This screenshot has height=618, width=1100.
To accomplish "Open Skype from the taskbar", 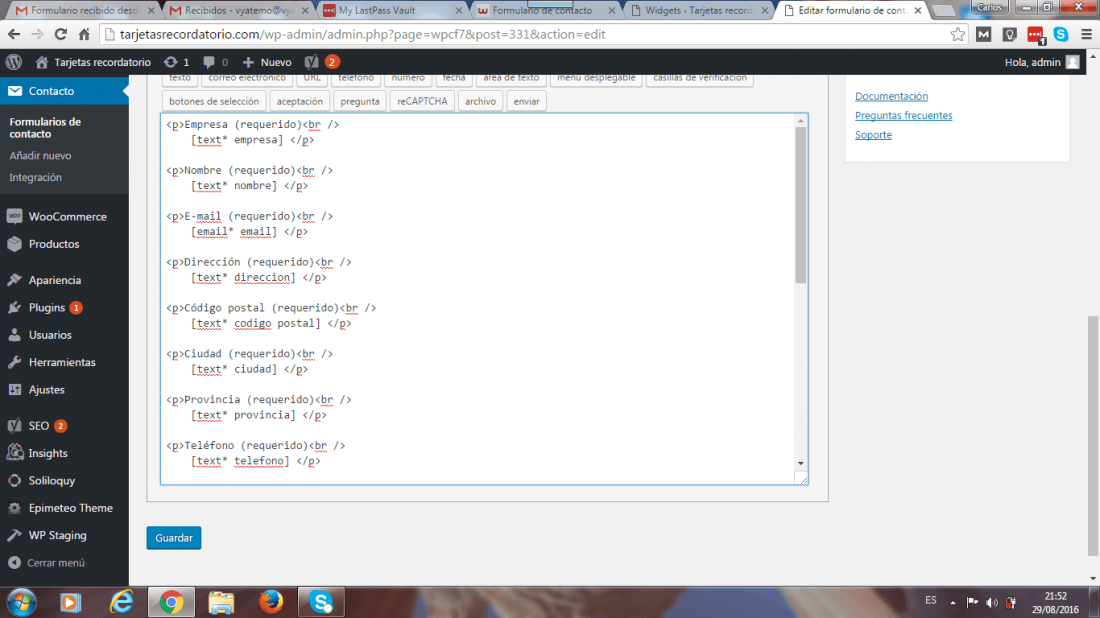I will (x=321, y=602).
